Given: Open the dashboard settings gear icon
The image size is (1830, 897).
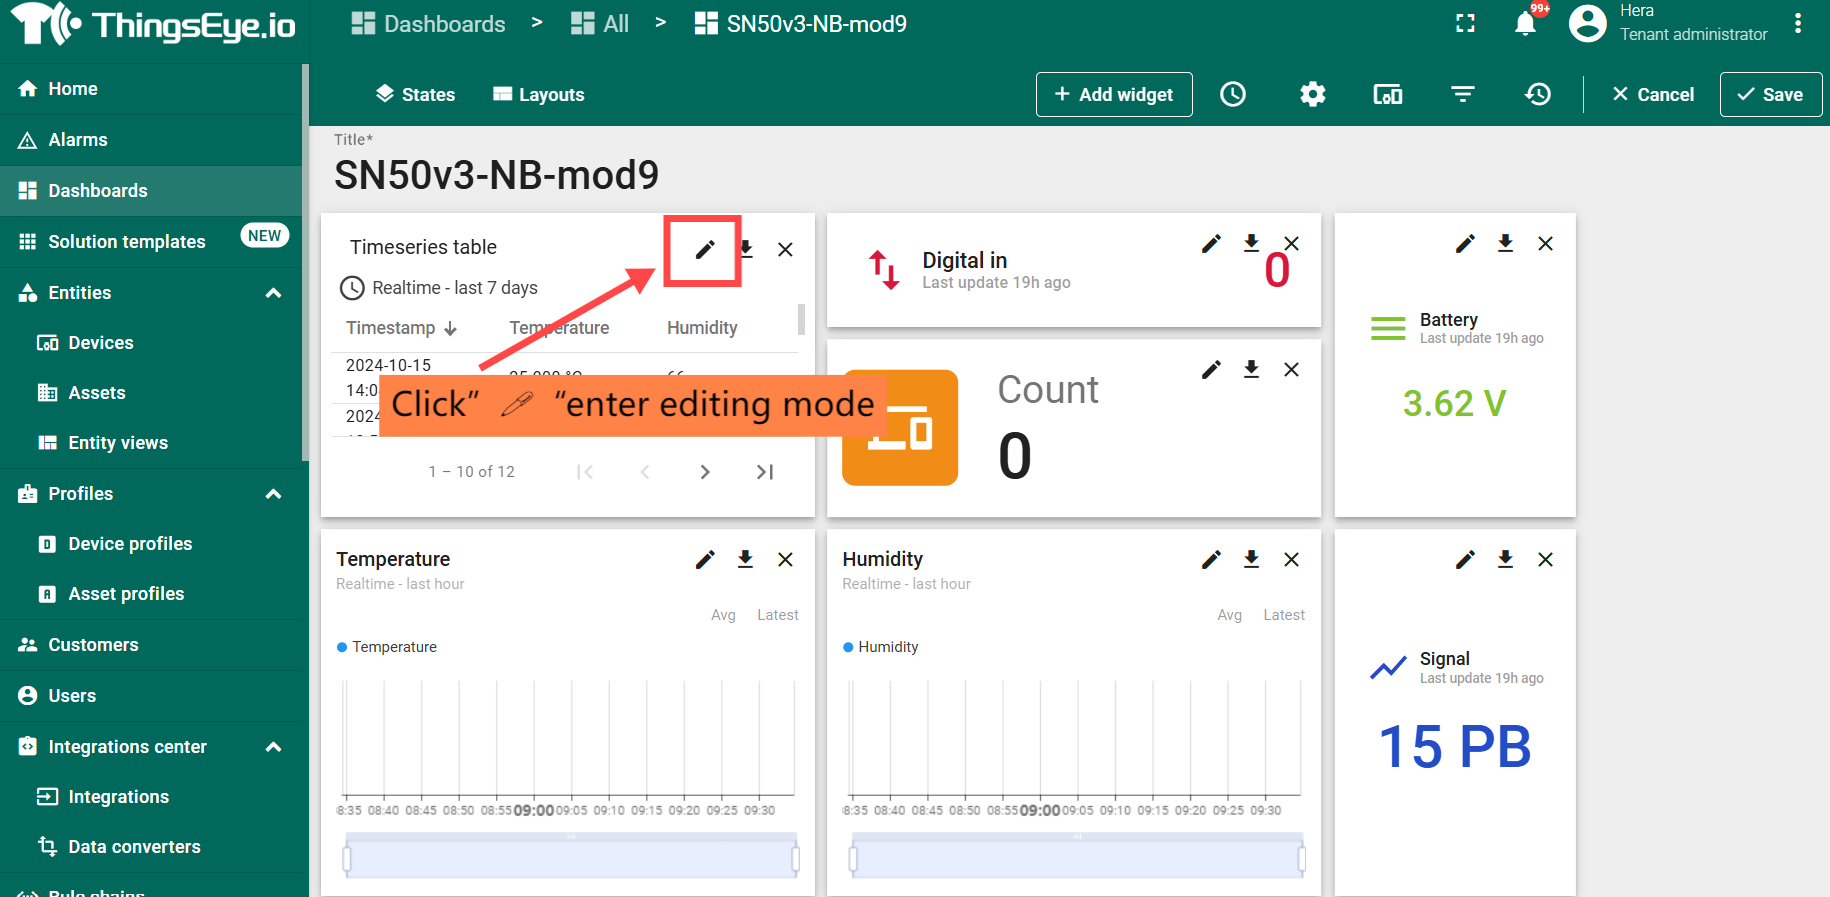Looking at the screenshot, I should 1312,94.
